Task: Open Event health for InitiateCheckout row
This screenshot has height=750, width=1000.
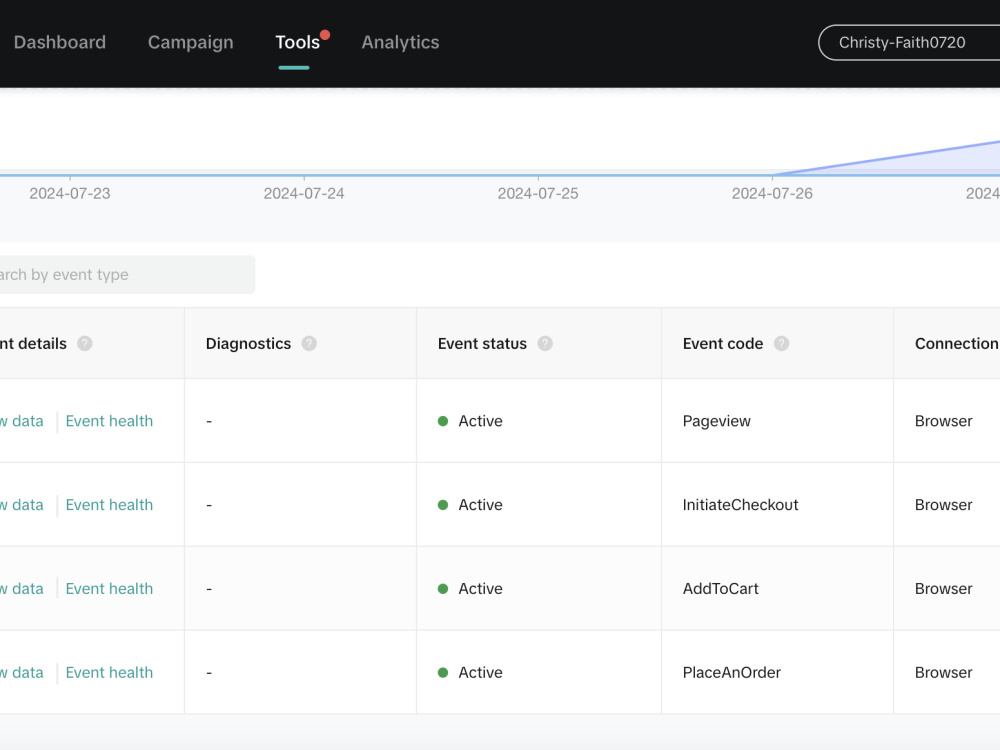Action: point(109,504)
